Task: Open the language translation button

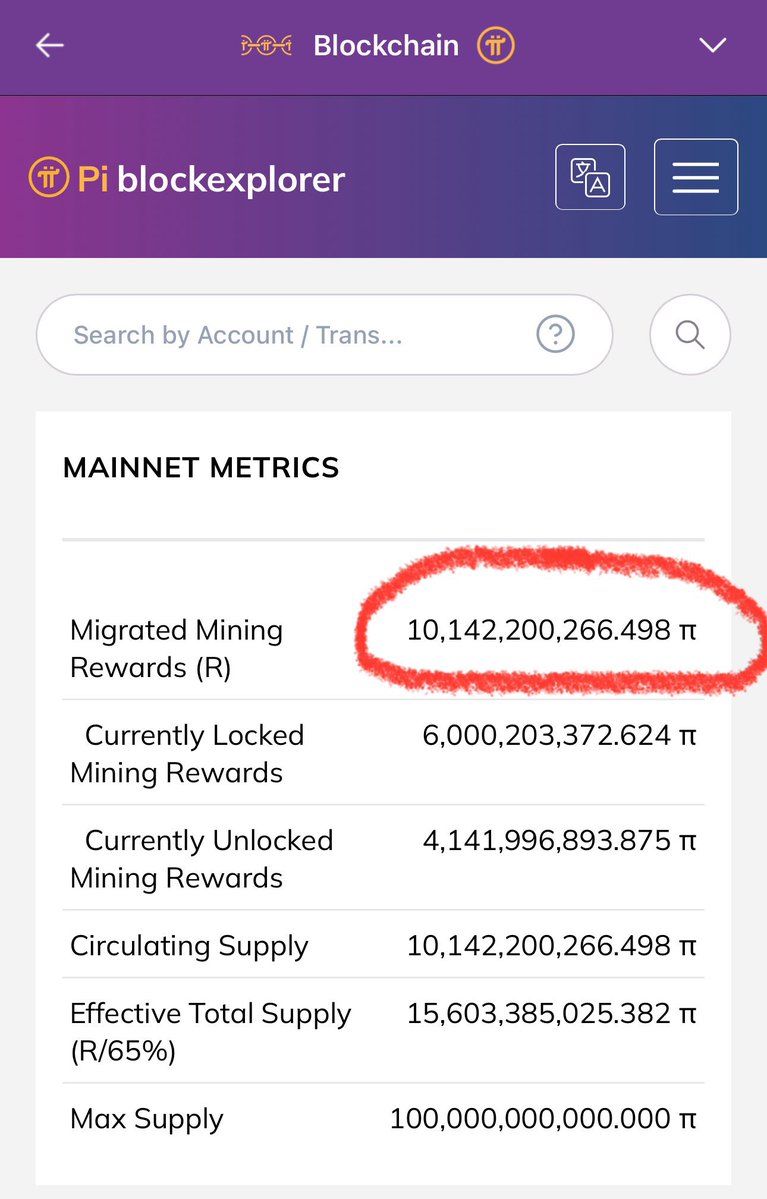Action: pyautogui.click(x=590, y=177)
